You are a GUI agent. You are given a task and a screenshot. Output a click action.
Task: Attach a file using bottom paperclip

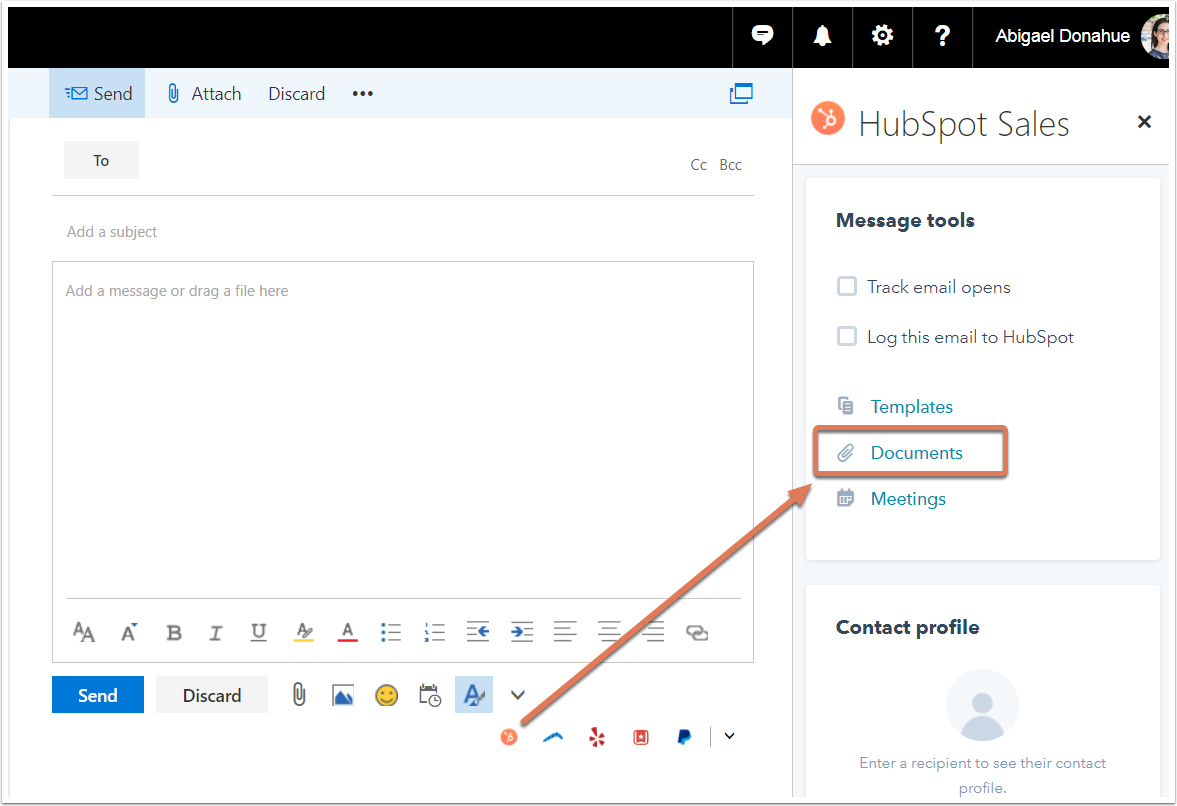pyautogui.click(x=299, y=695)
